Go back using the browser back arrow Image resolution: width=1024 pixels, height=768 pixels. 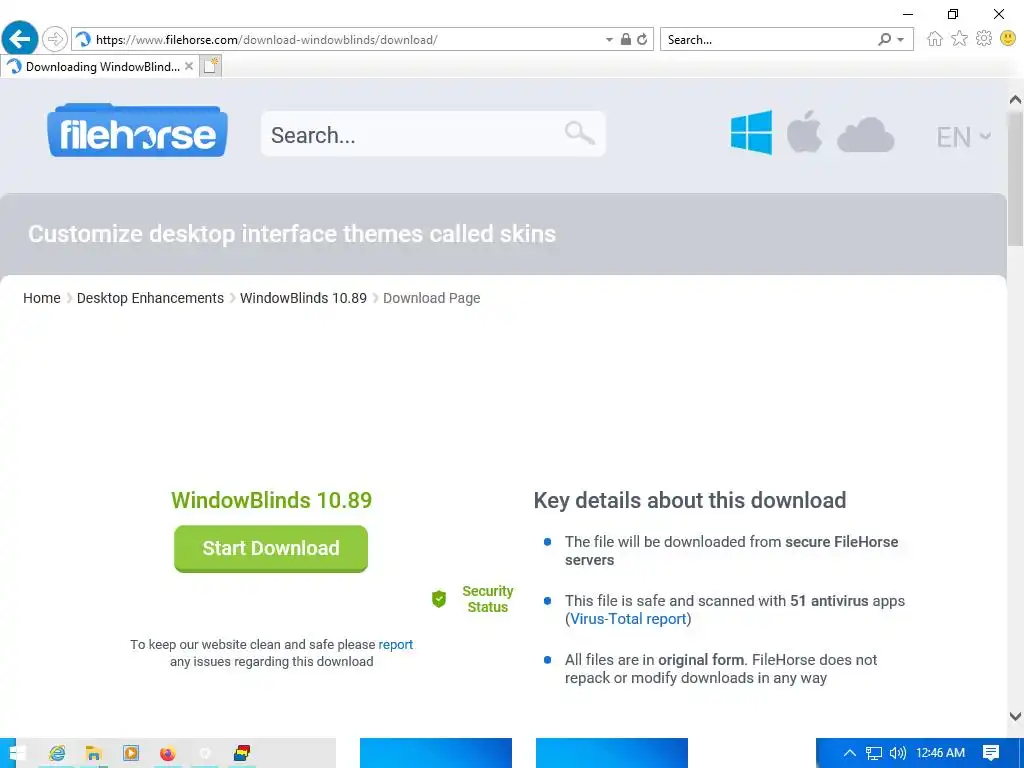click(x=20, y=39)
